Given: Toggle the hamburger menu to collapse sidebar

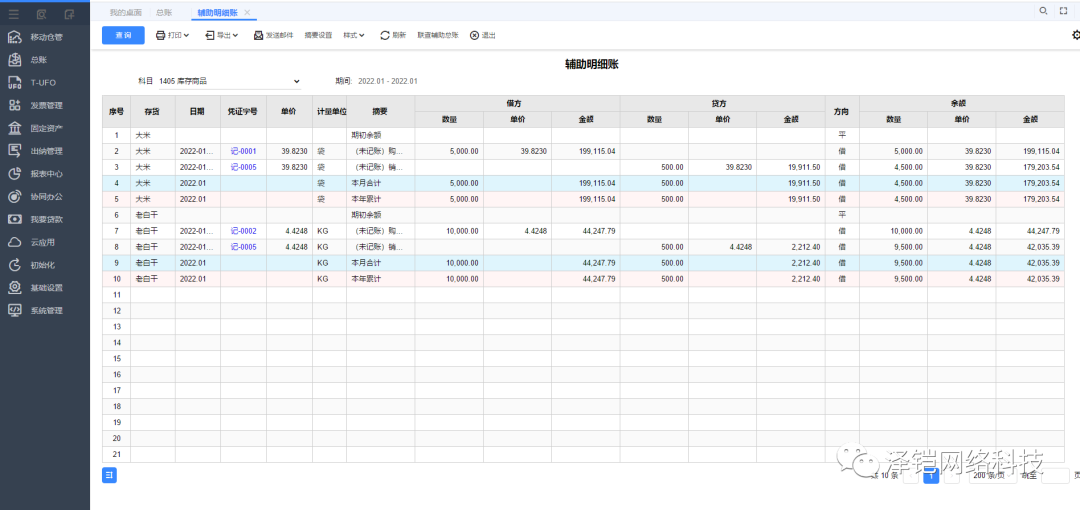Looking at the screenshot, I should click(x=14, y=14).
